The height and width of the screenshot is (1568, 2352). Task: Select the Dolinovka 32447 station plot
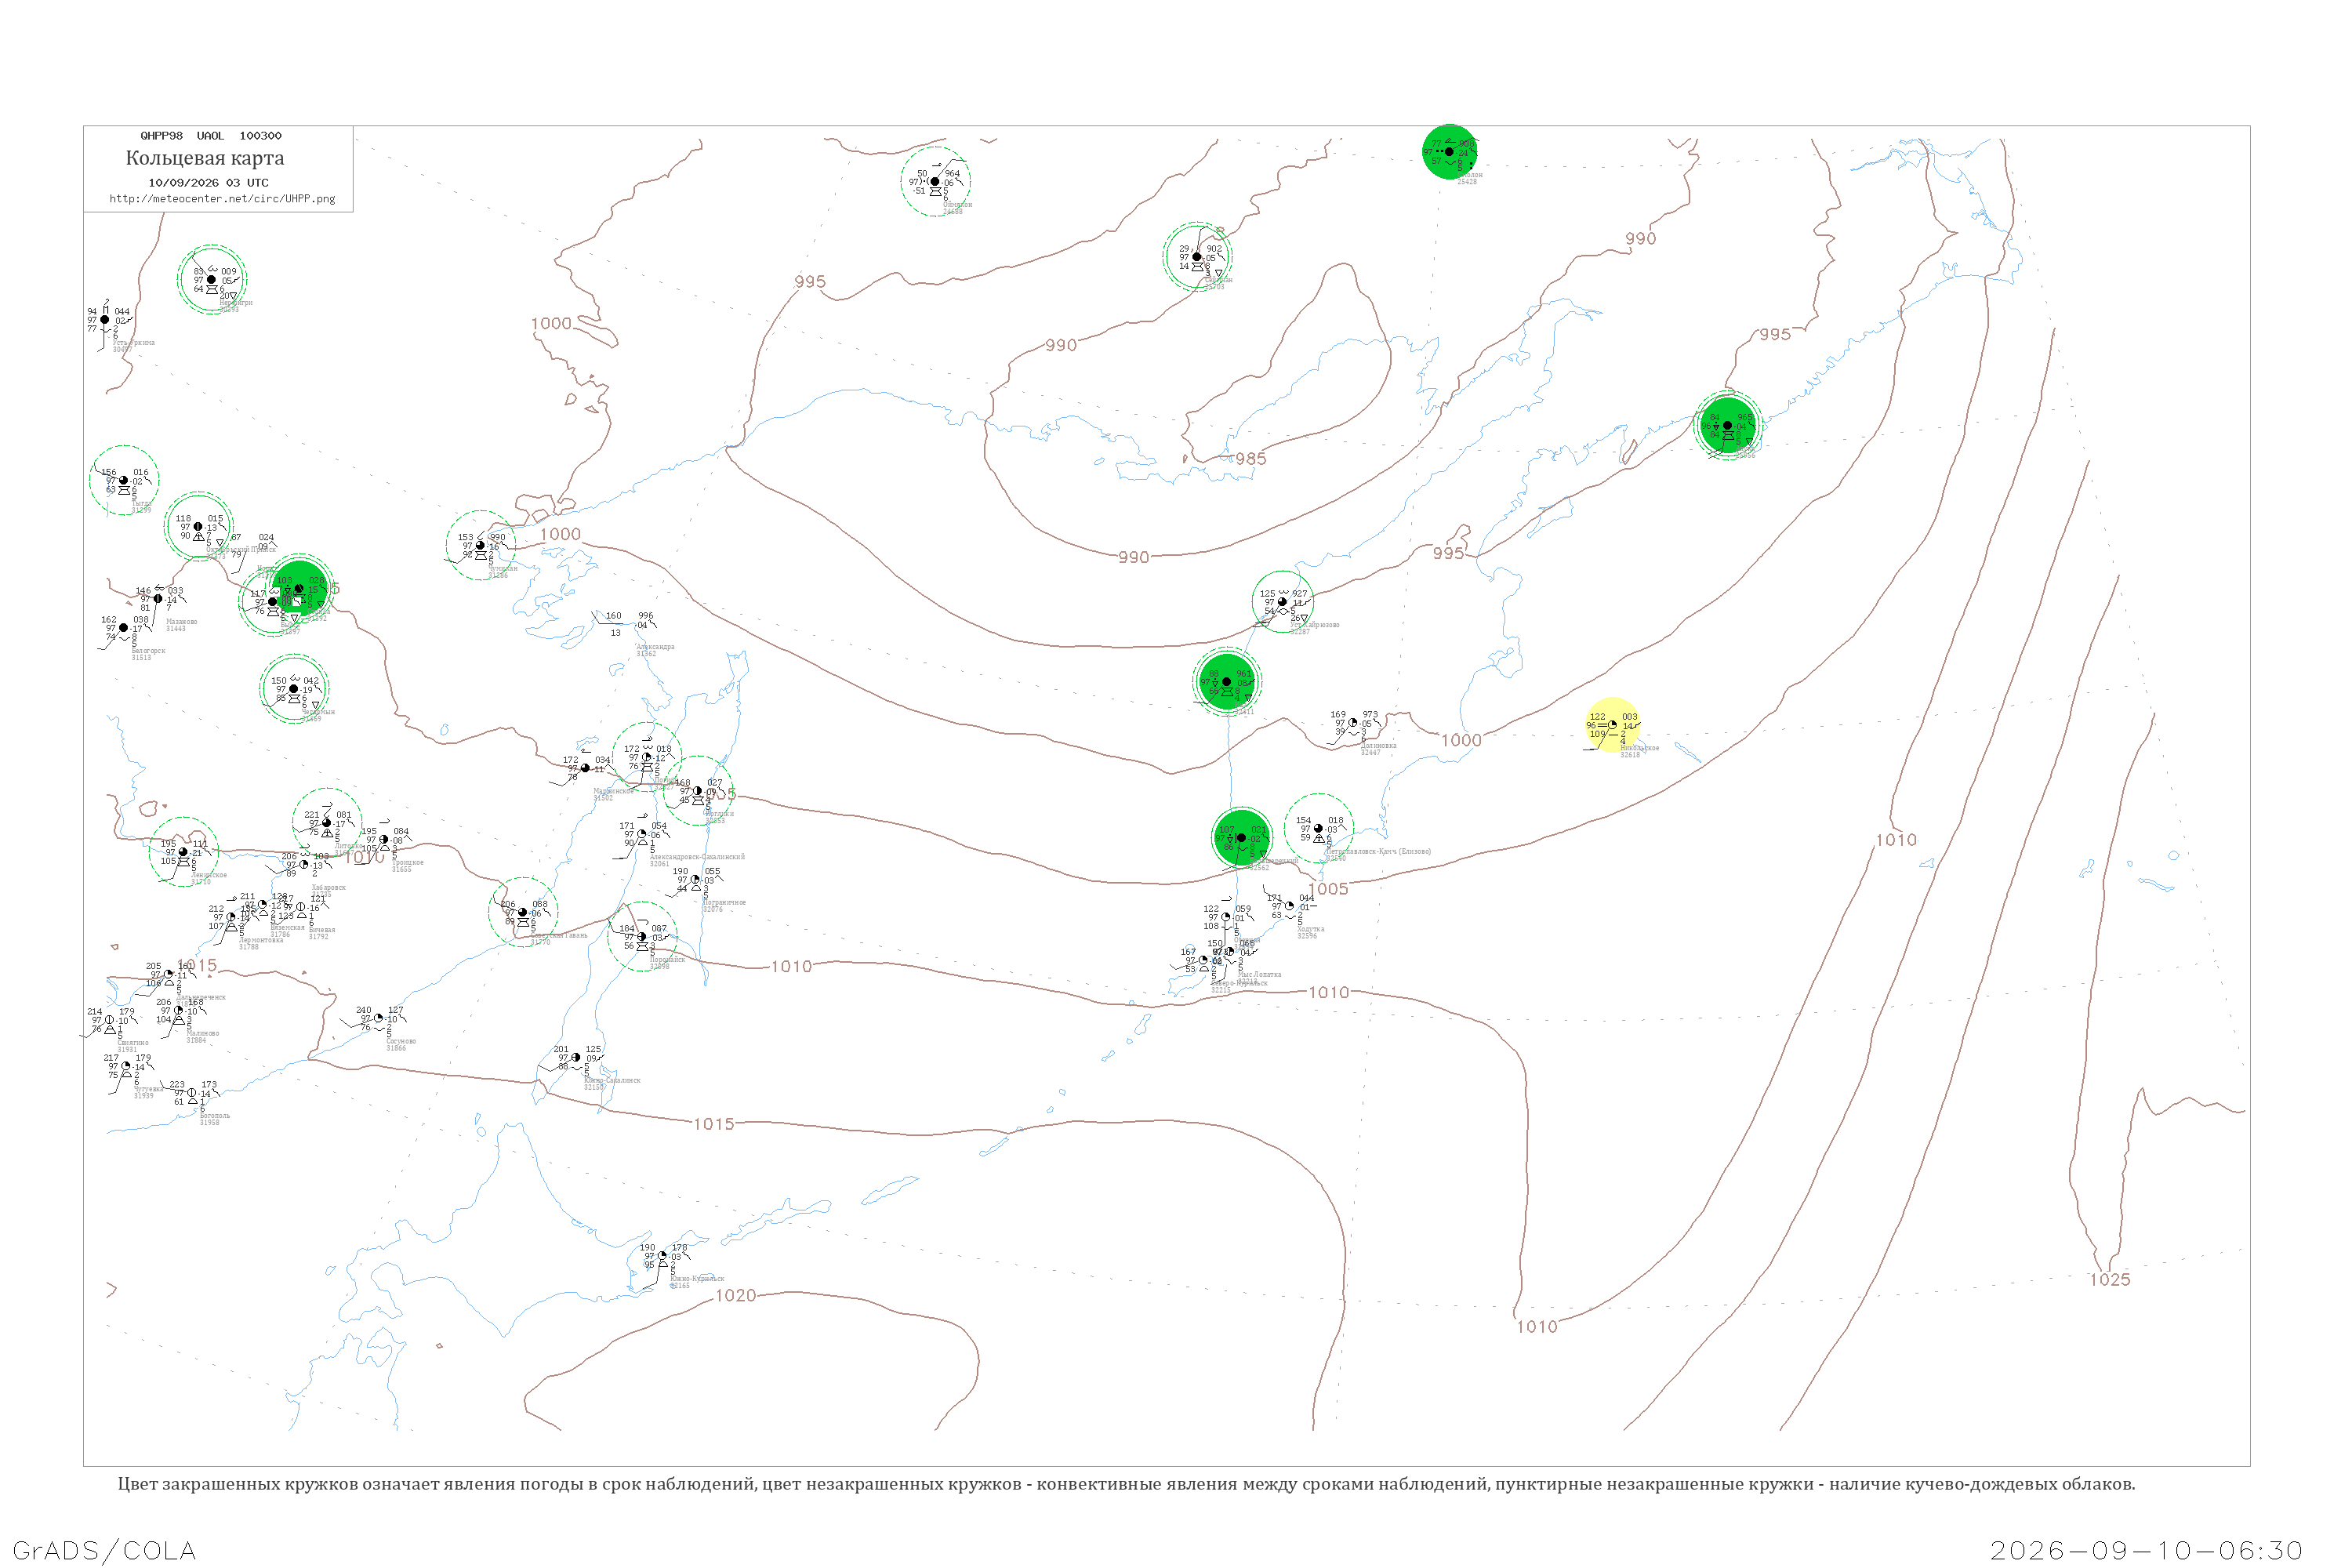tap(1353, 723)
